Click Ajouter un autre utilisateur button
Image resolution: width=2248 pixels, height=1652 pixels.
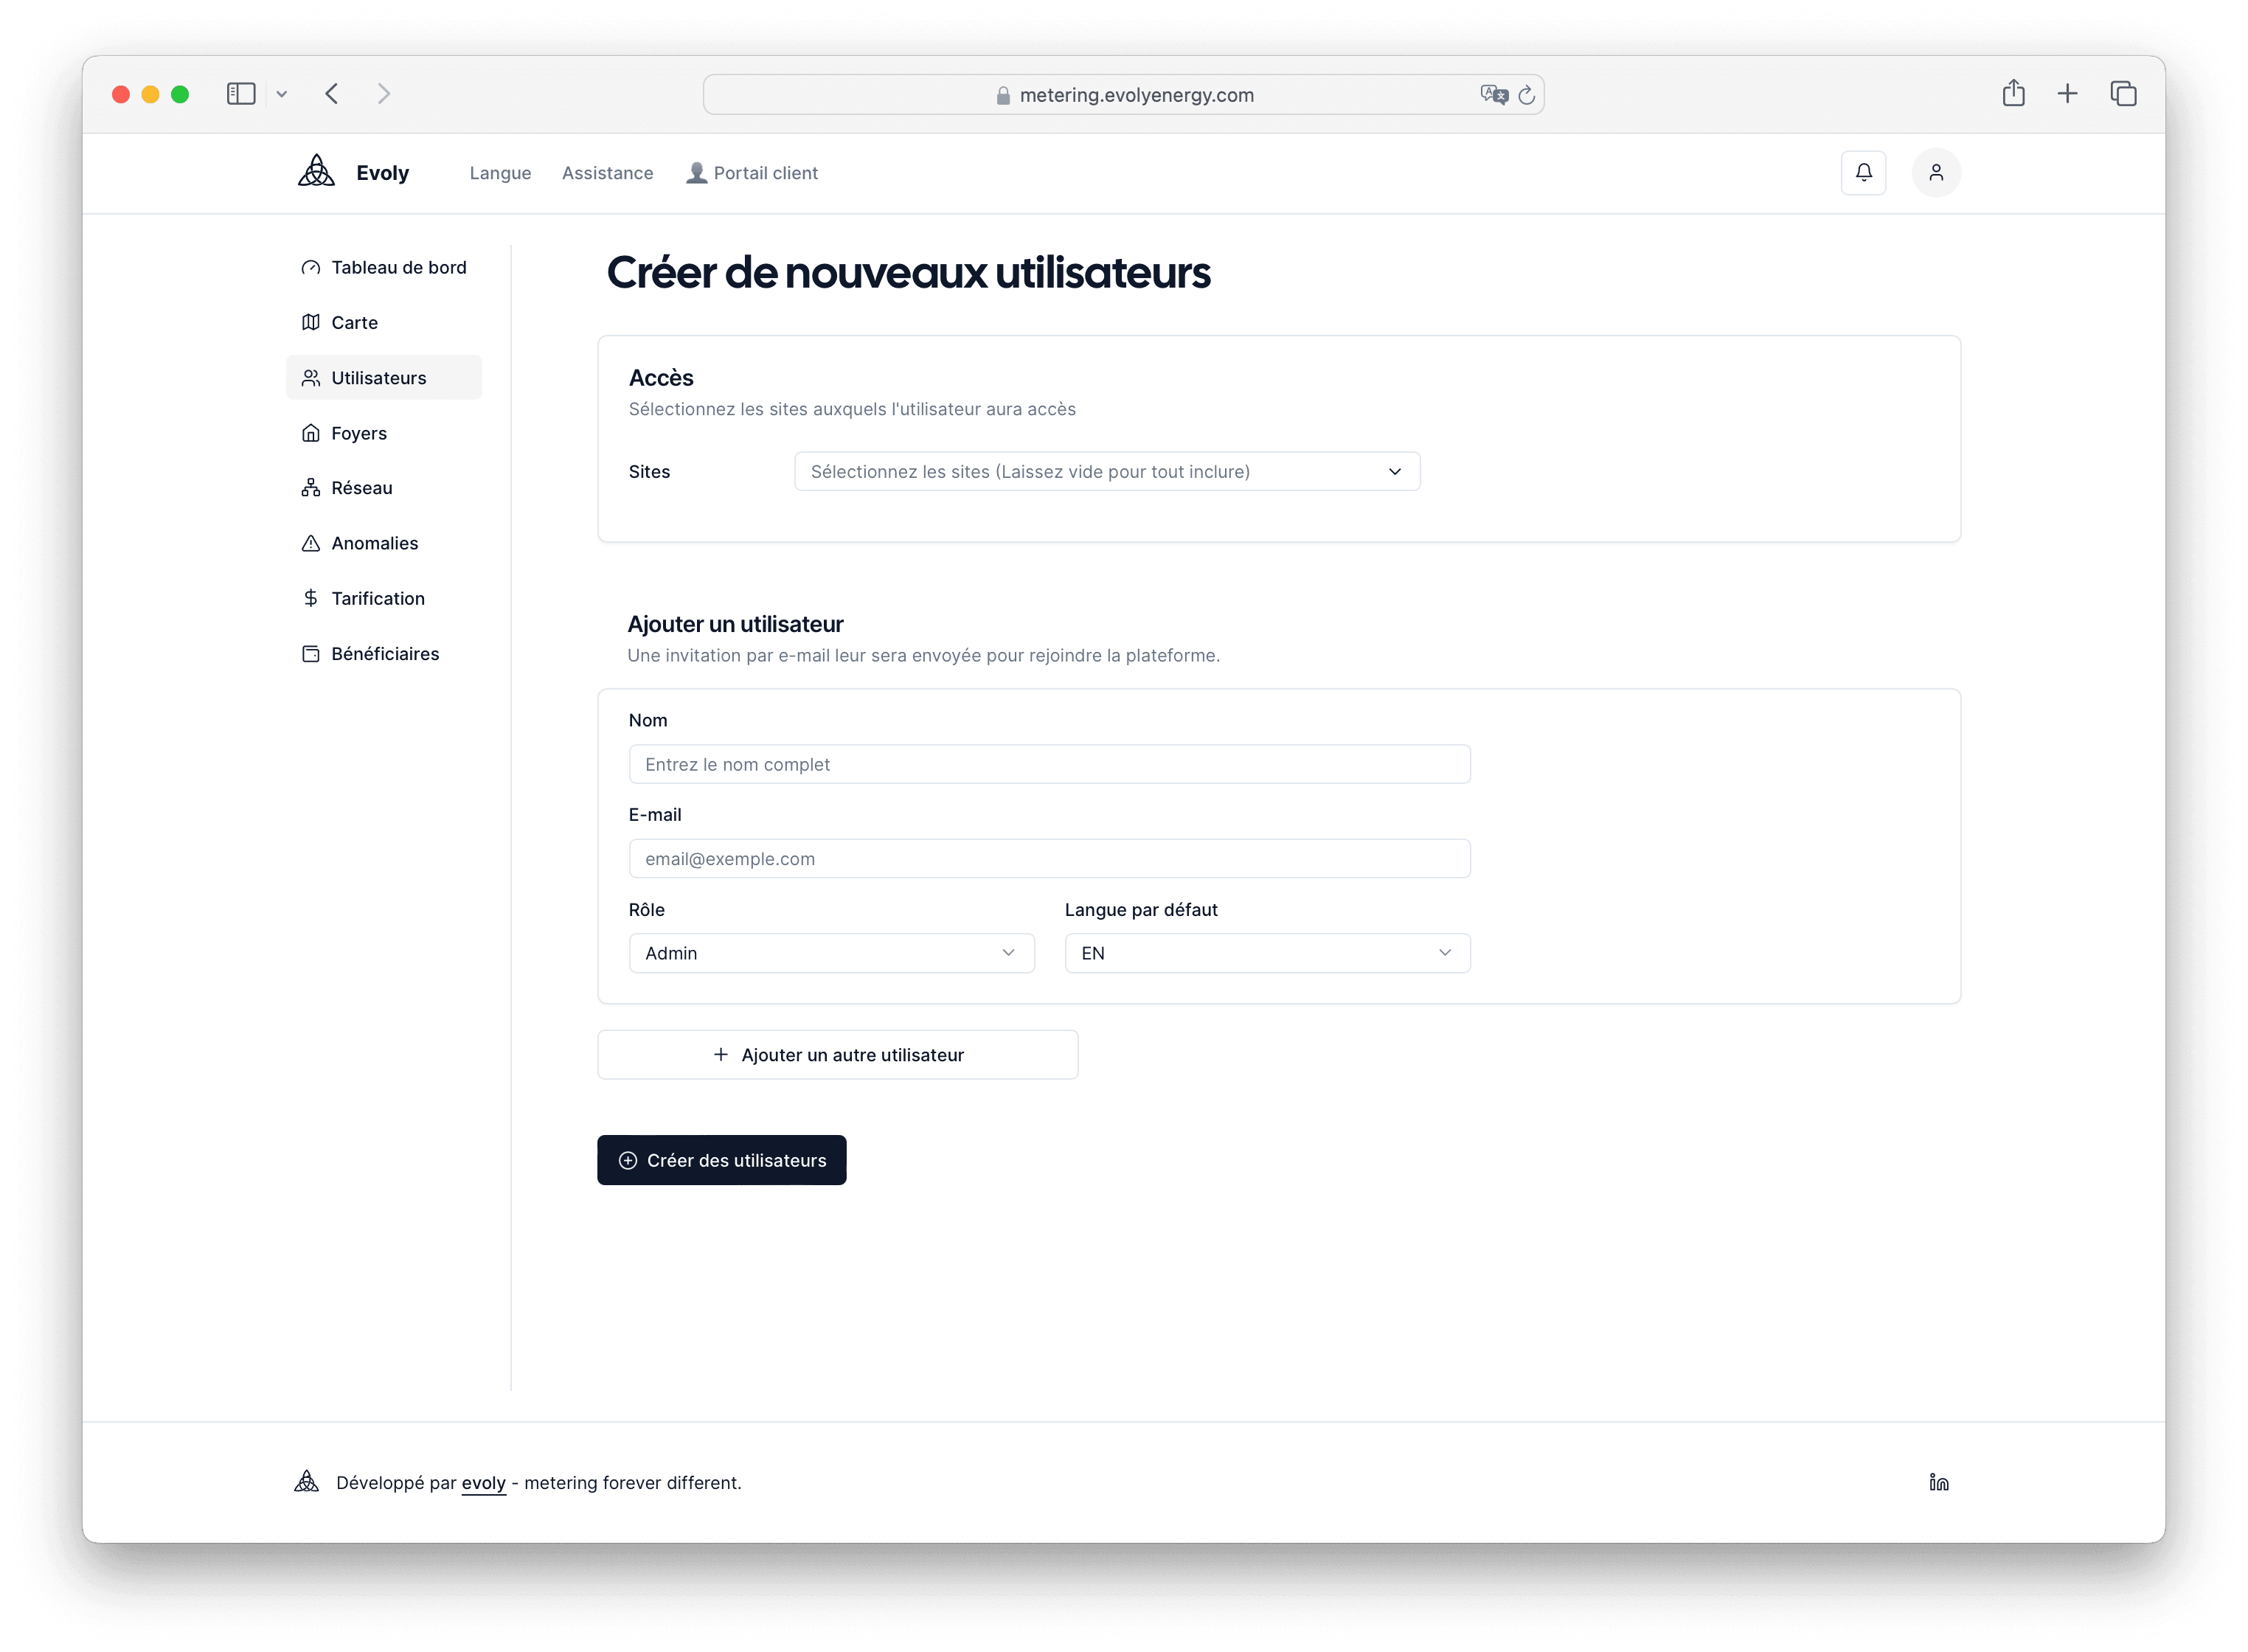coord(837,1055)
